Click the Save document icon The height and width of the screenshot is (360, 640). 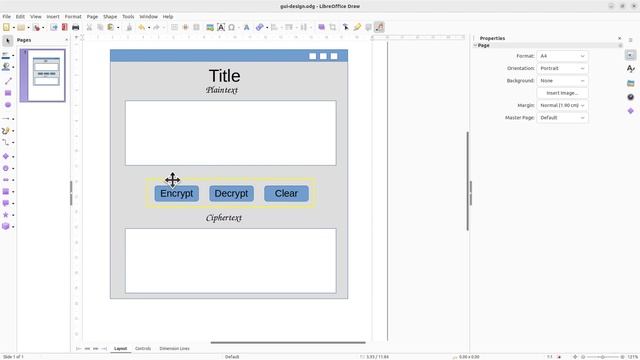[37, 27]
